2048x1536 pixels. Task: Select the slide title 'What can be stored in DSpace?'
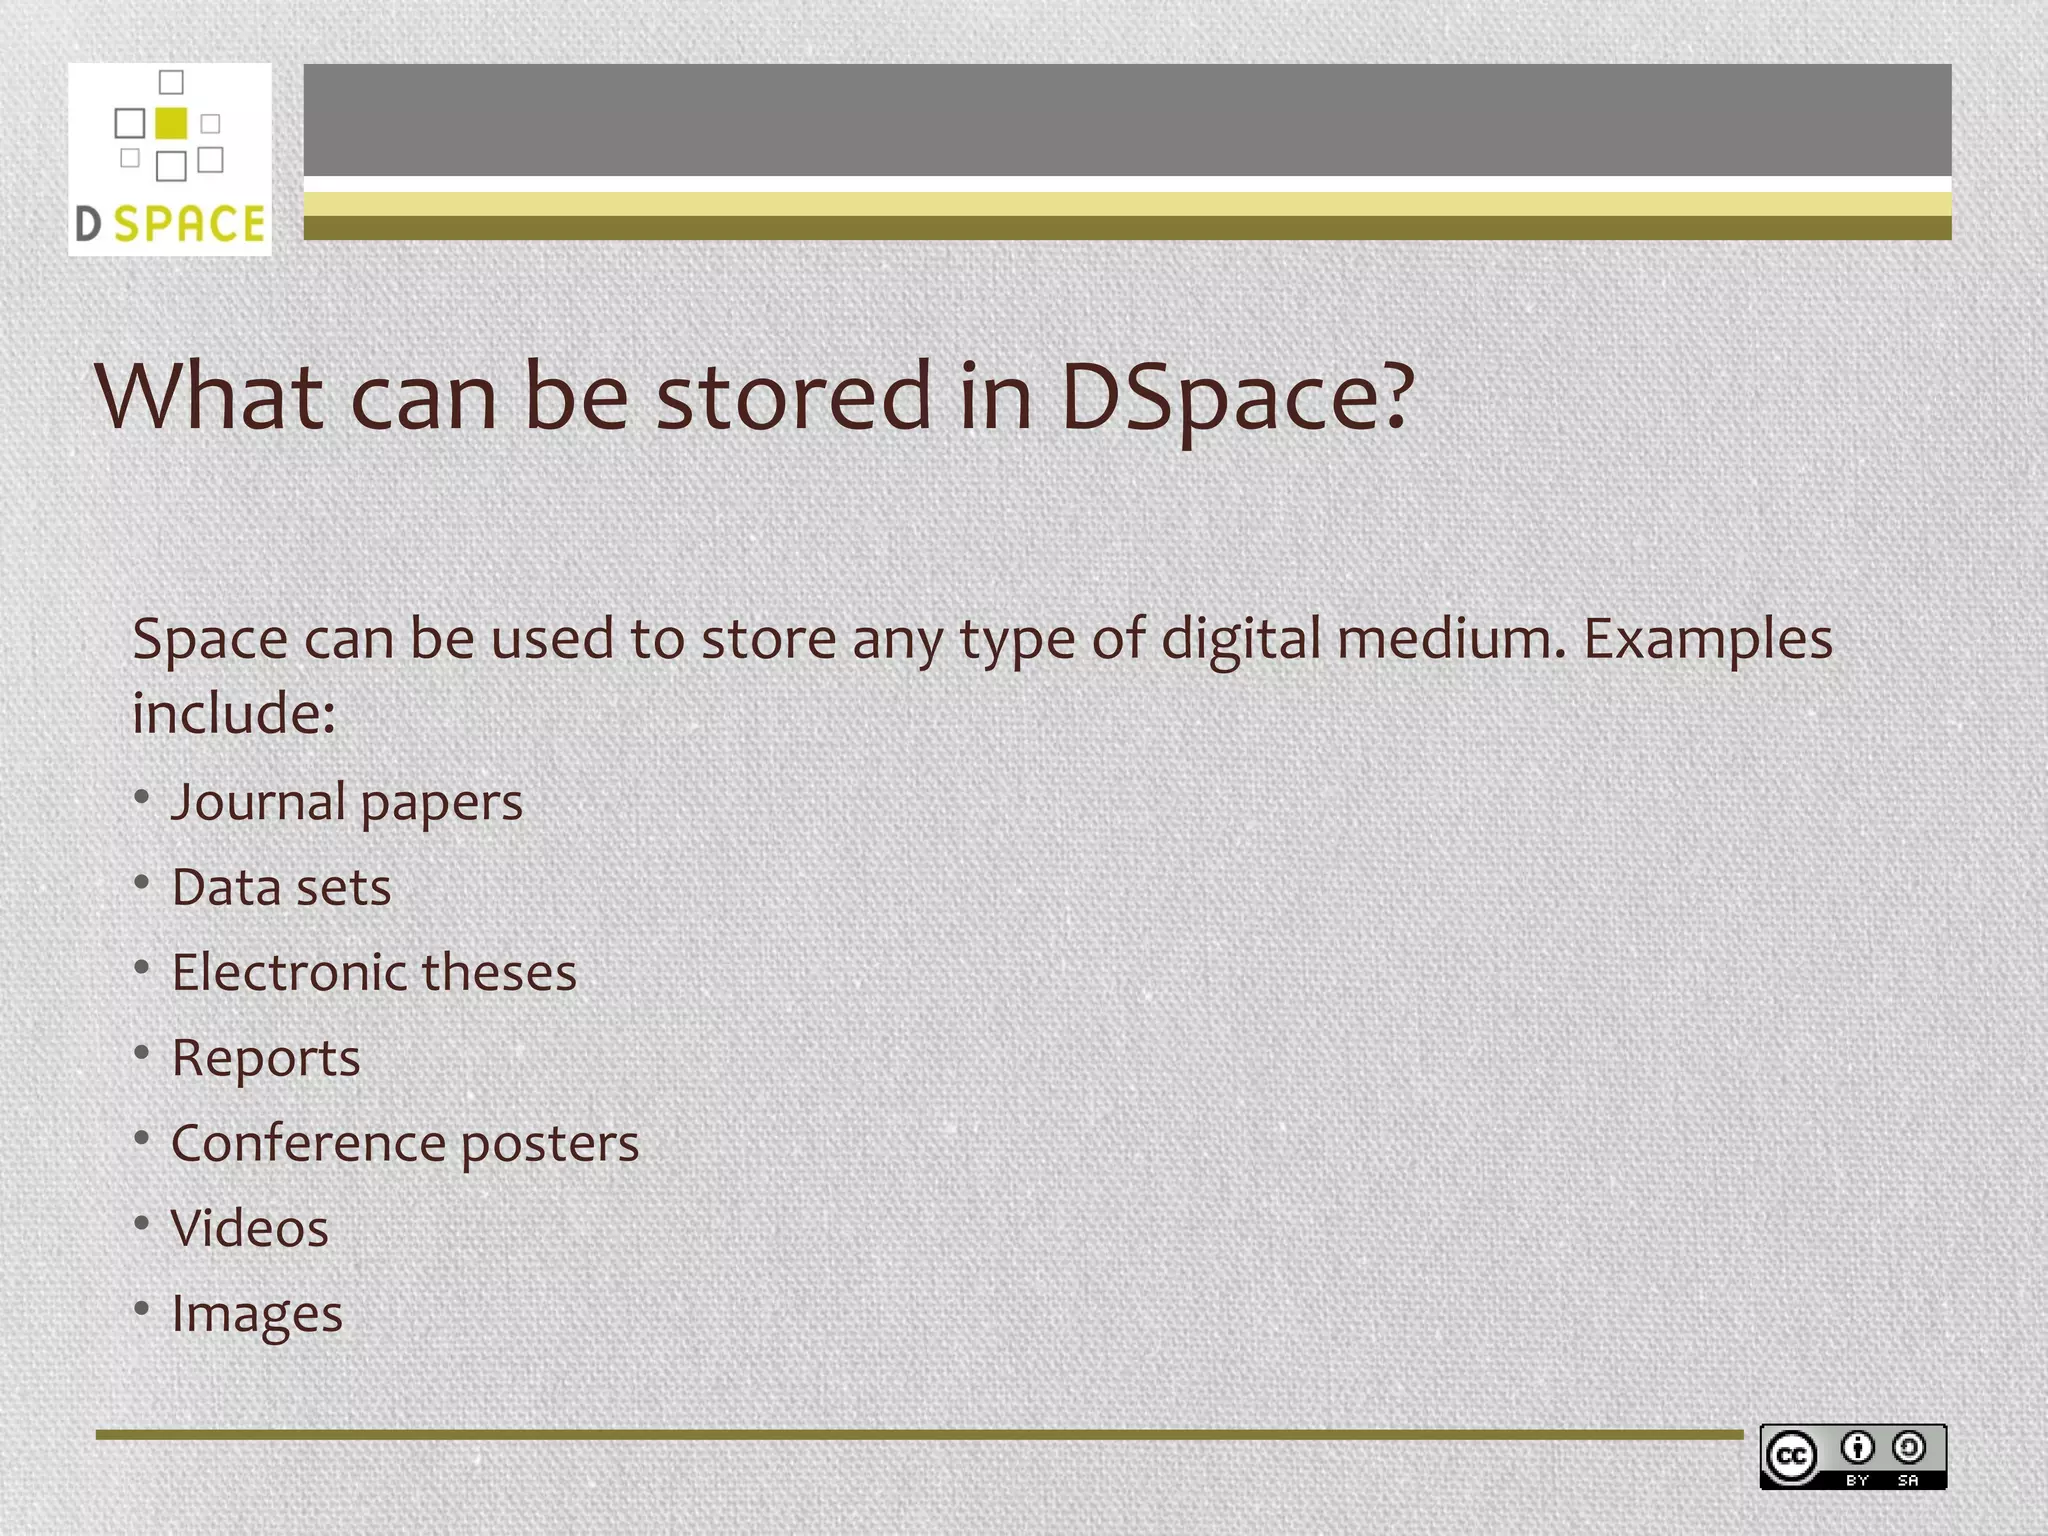pyautogui.click(x=755, y=397)
